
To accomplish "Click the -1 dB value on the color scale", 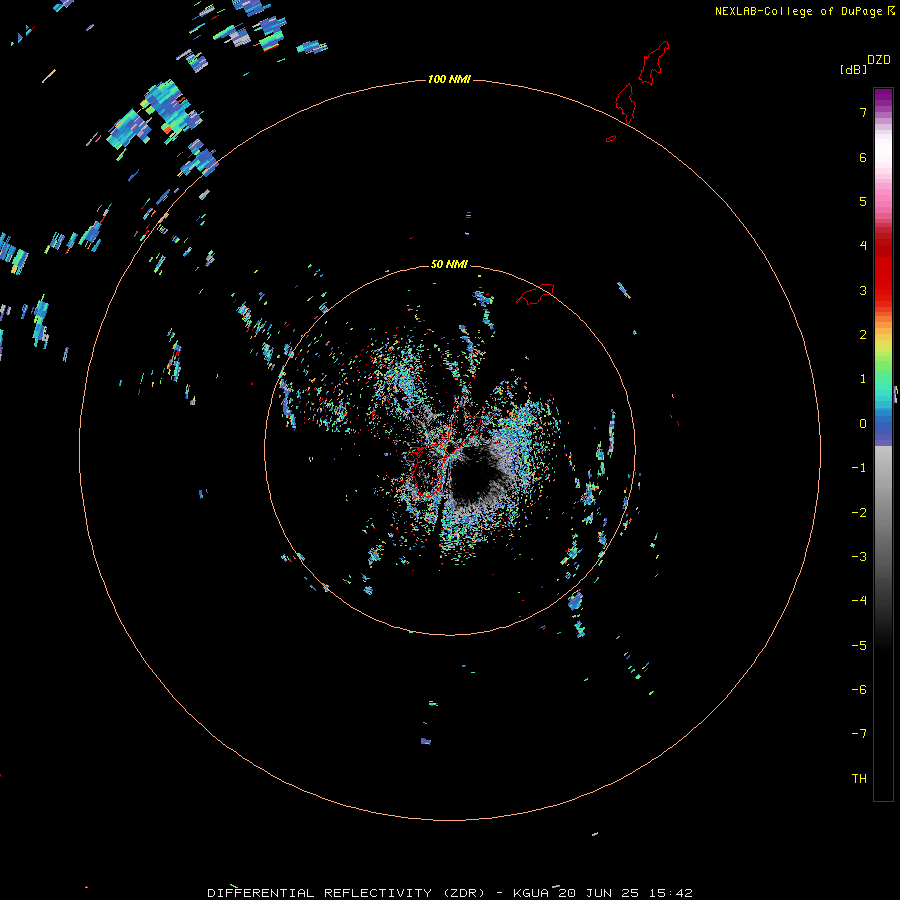I will 859,468.
